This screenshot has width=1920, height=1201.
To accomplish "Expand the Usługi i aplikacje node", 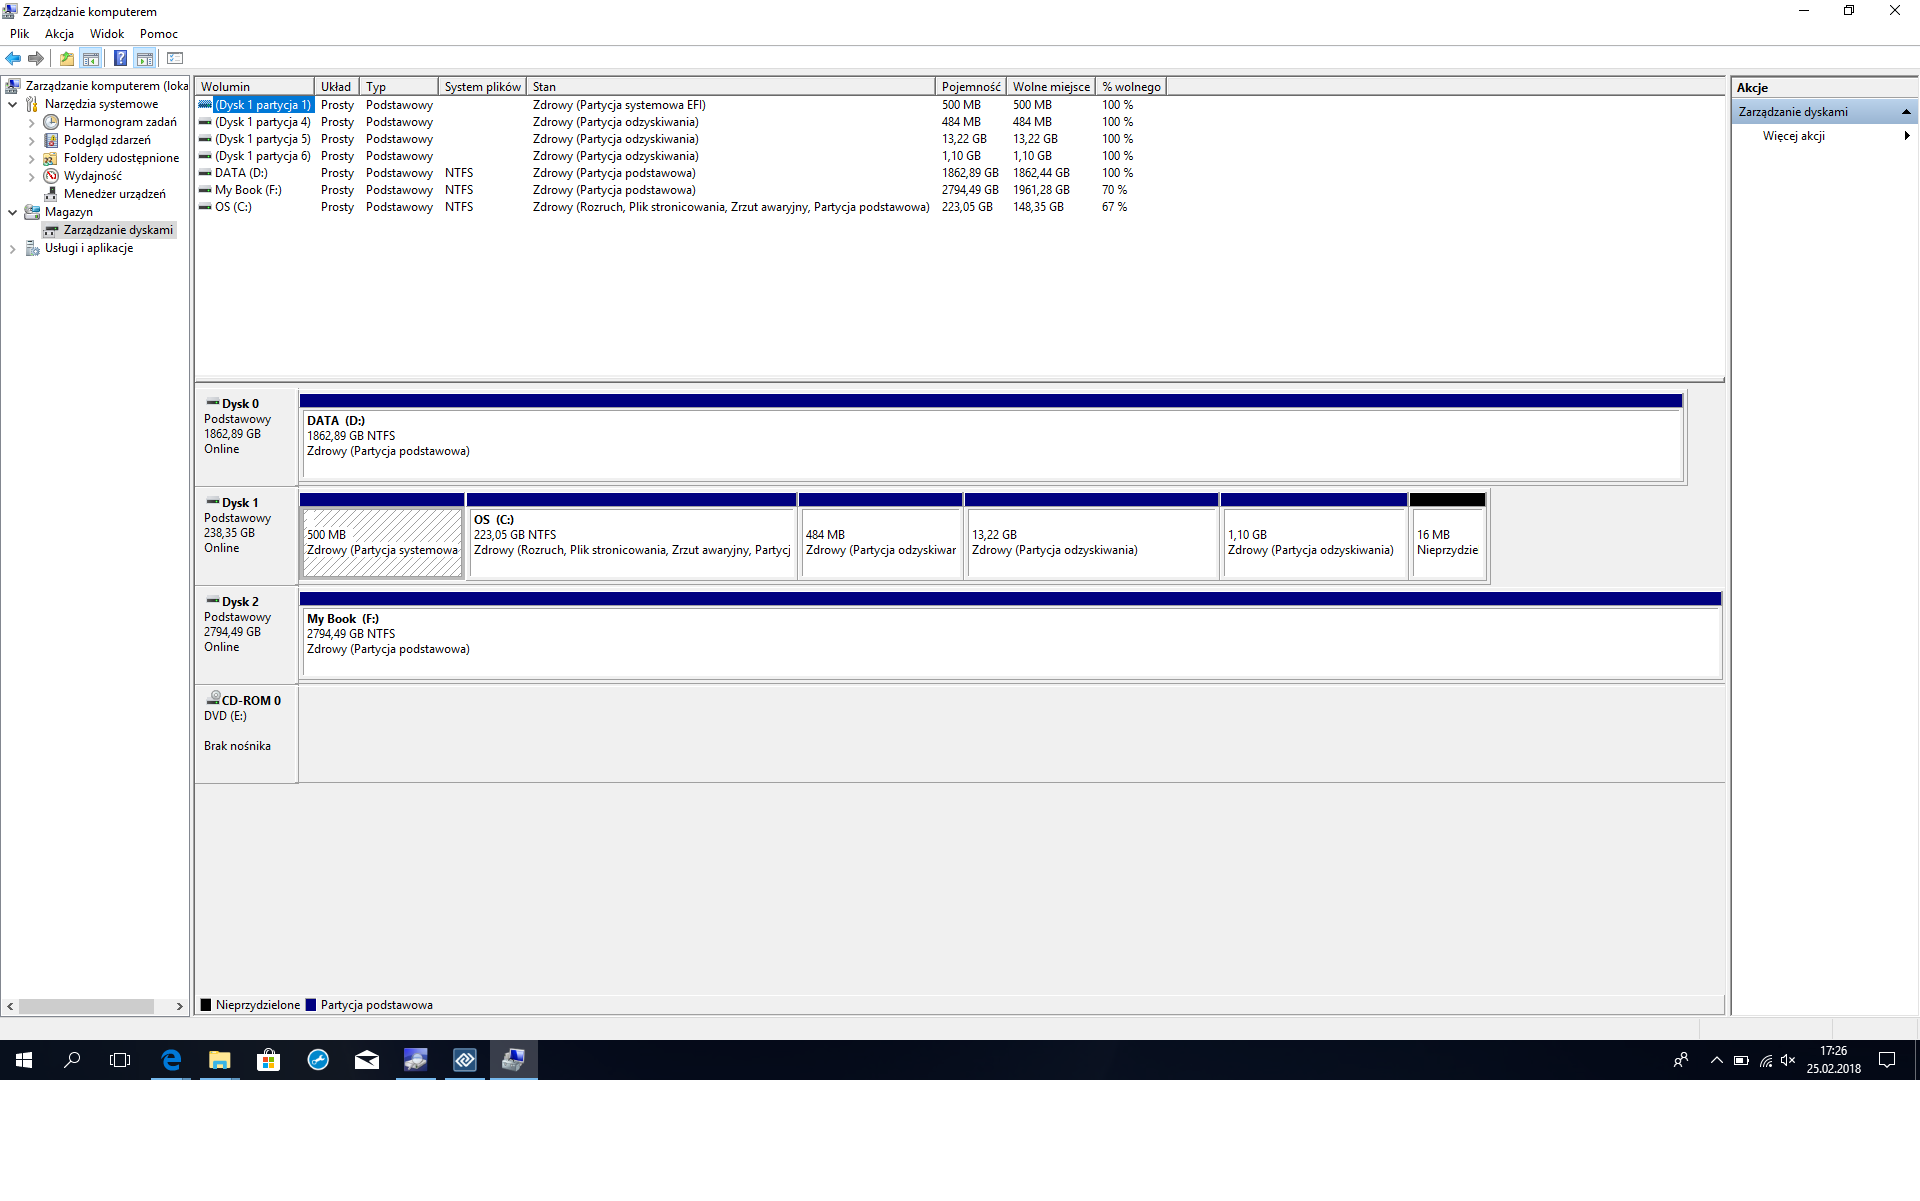I will pos(12,249).
